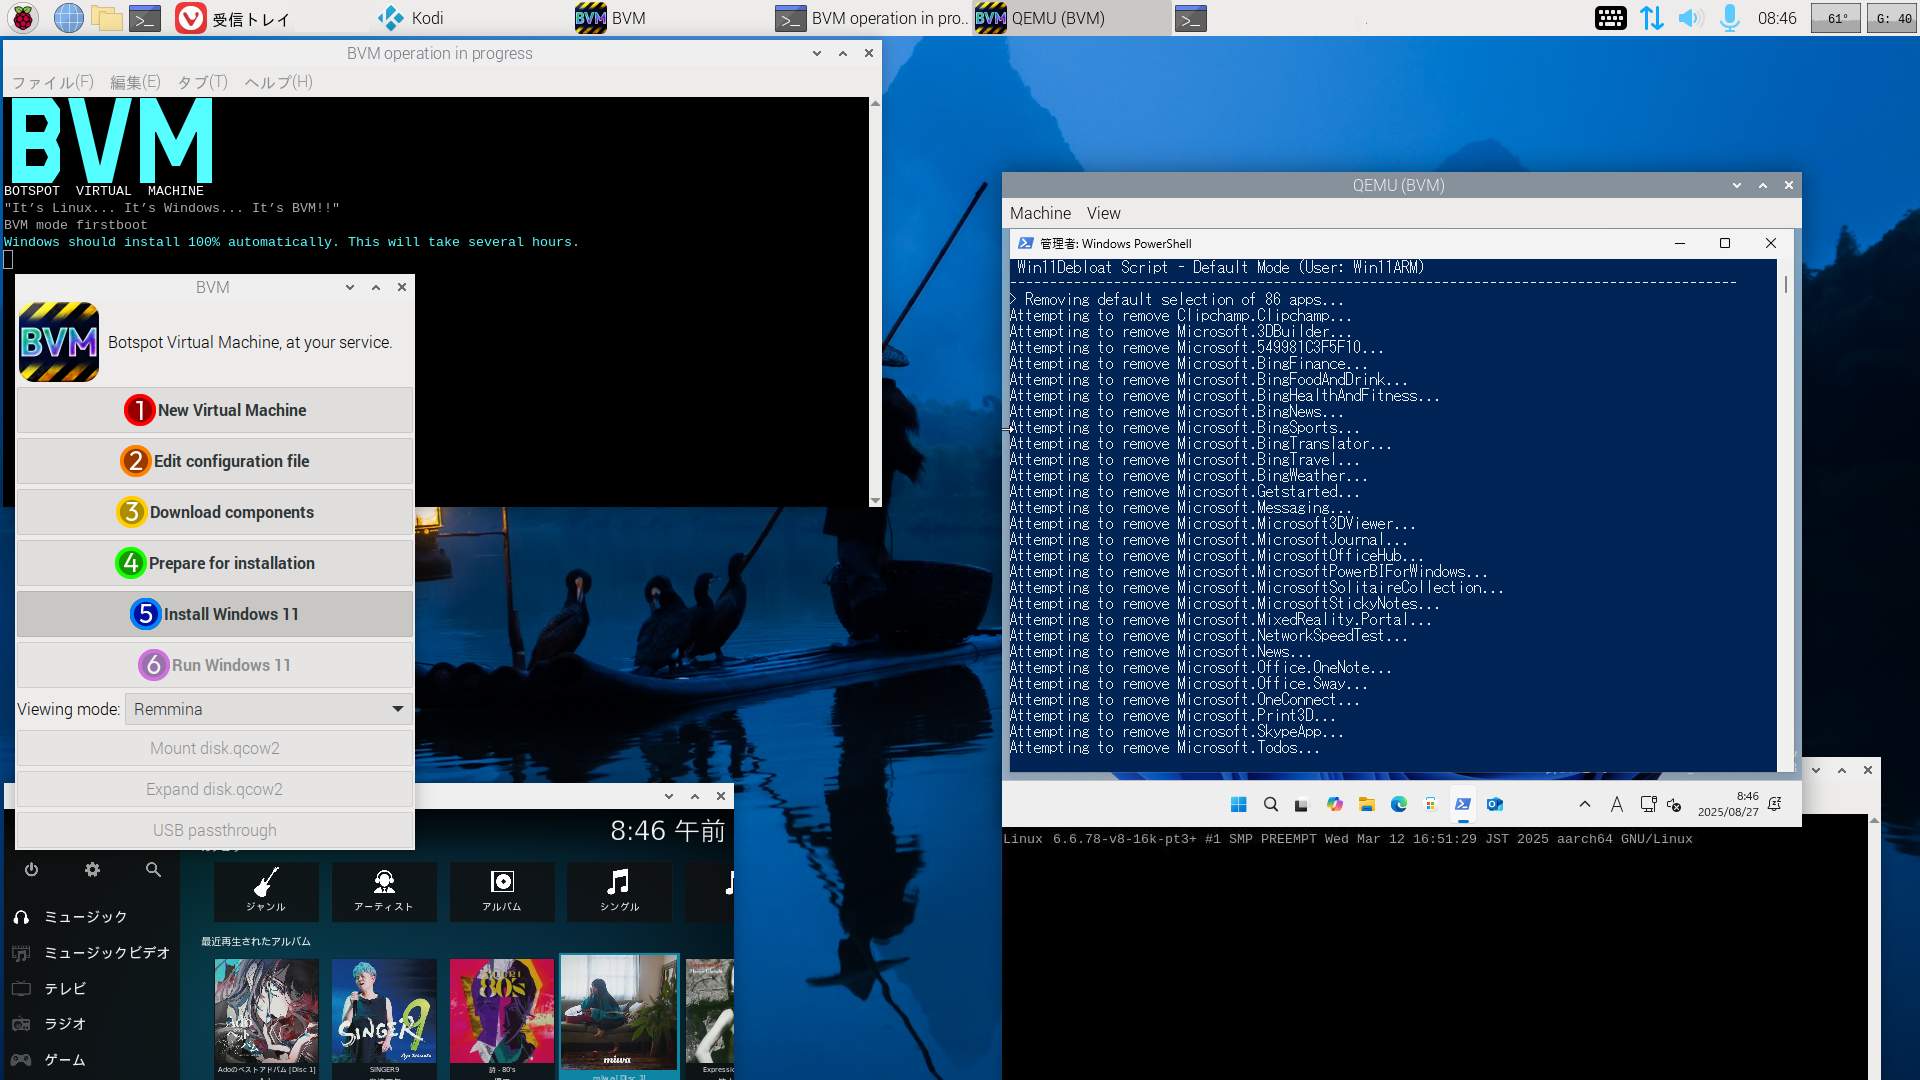Screen dimensions: 1920x1080
Task: Click Kodi search magnifier icon
Action: (153, 870)
